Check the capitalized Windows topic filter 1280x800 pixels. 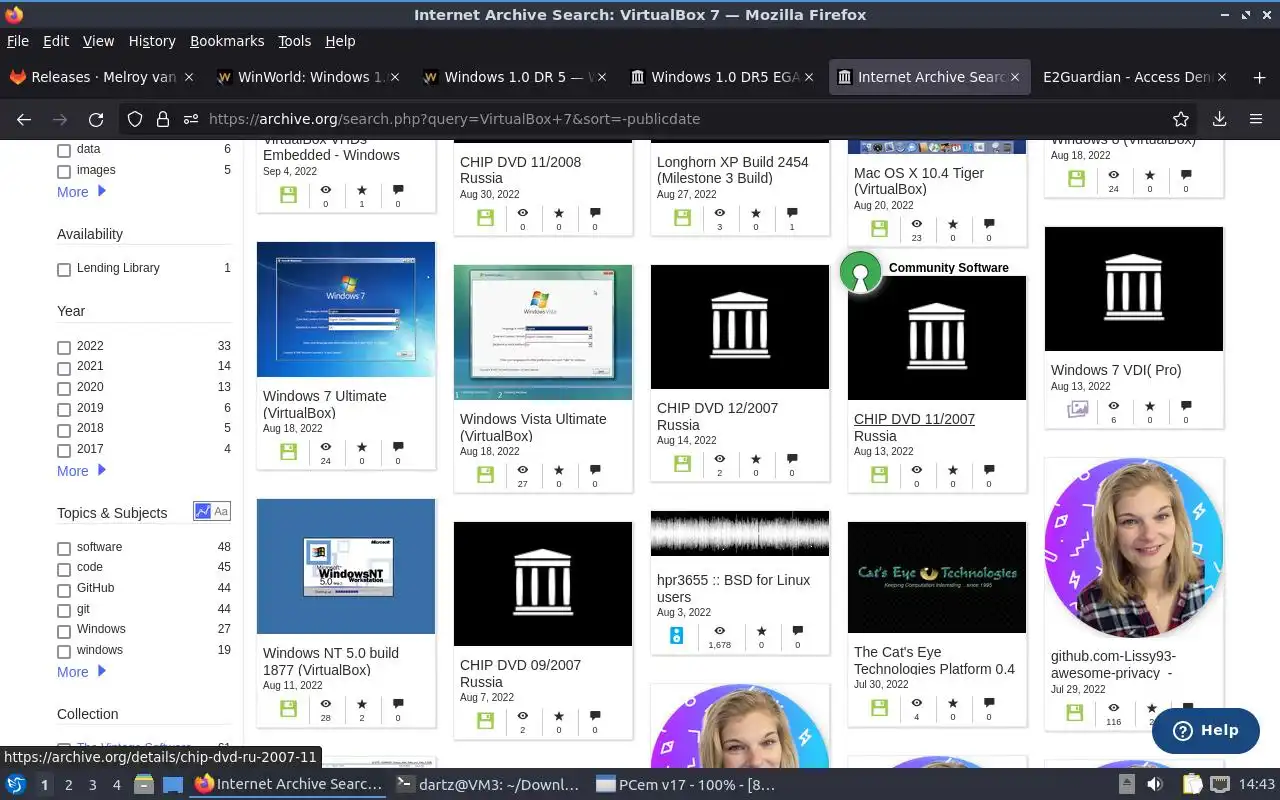[64, 631]
